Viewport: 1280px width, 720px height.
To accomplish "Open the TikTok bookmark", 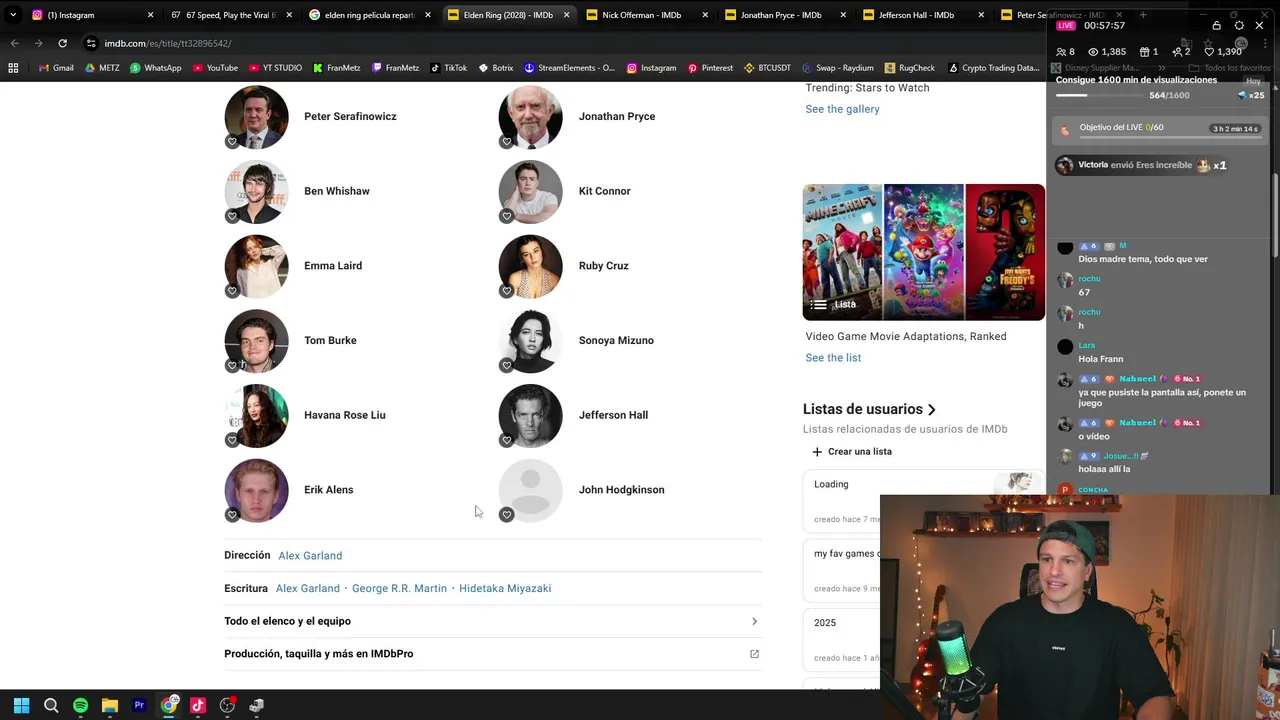I will click(449, 68).
